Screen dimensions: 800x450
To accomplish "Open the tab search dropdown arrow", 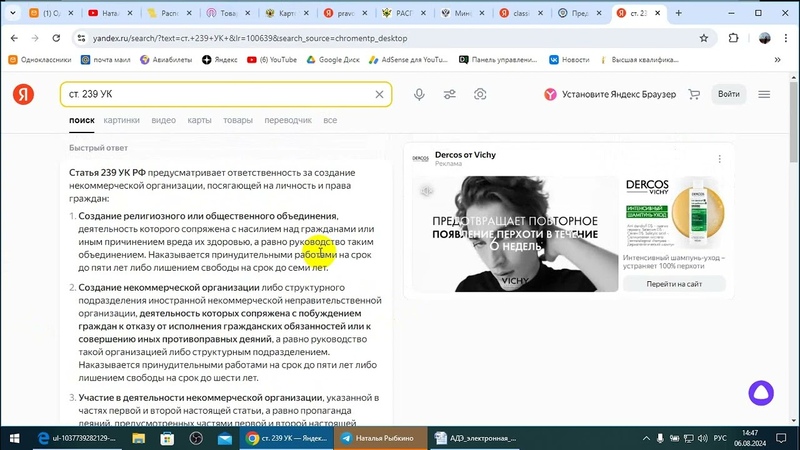I will tap(13, 13).
